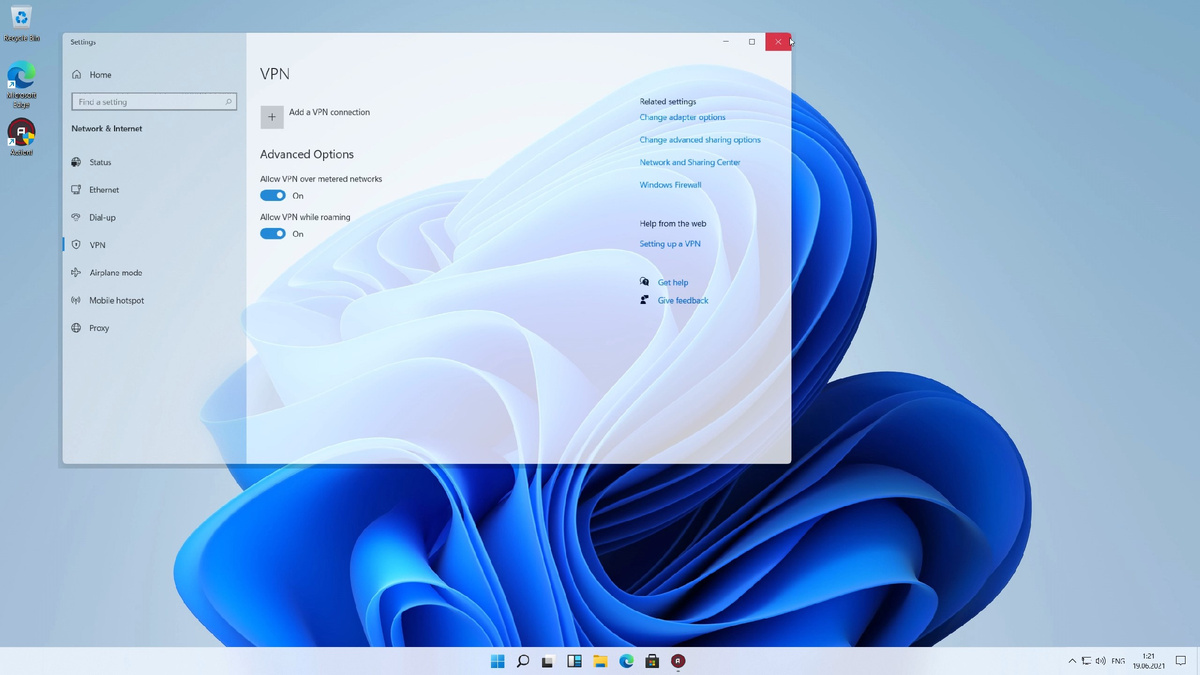Image resolution: width=1200 pixels, height=675 pixels.
Task: Show hidden system tray icons
Action: point(1072,661)
